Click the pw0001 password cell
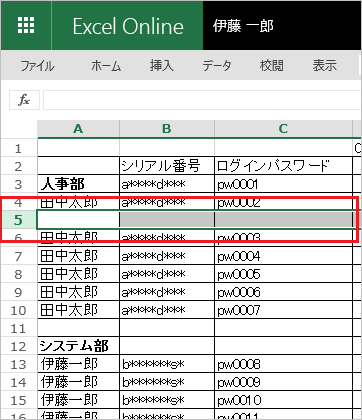Viewport: 362px width, 420px height. pyautogui.click(x=283, y=184)
